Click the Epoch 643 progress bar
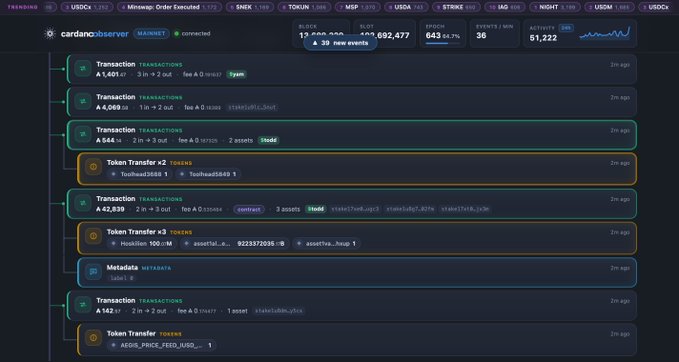The width and height of the screenshot is (679, 362). tap(443, 43)
